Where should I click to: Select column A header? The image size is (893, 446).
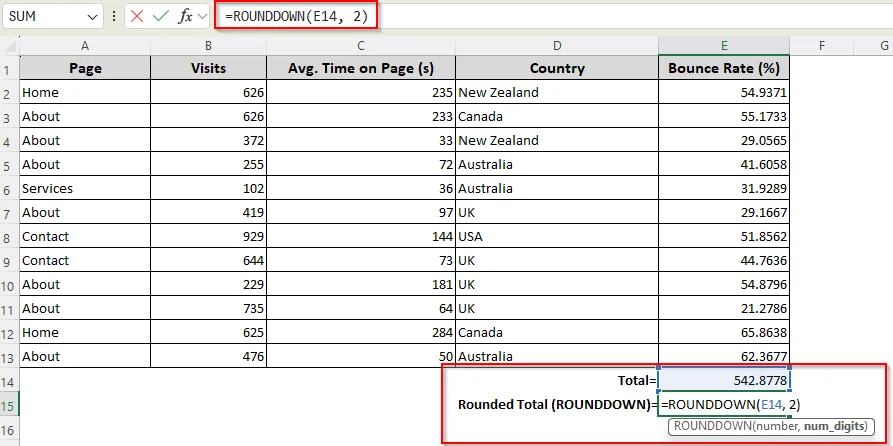(x=85, y=46)
